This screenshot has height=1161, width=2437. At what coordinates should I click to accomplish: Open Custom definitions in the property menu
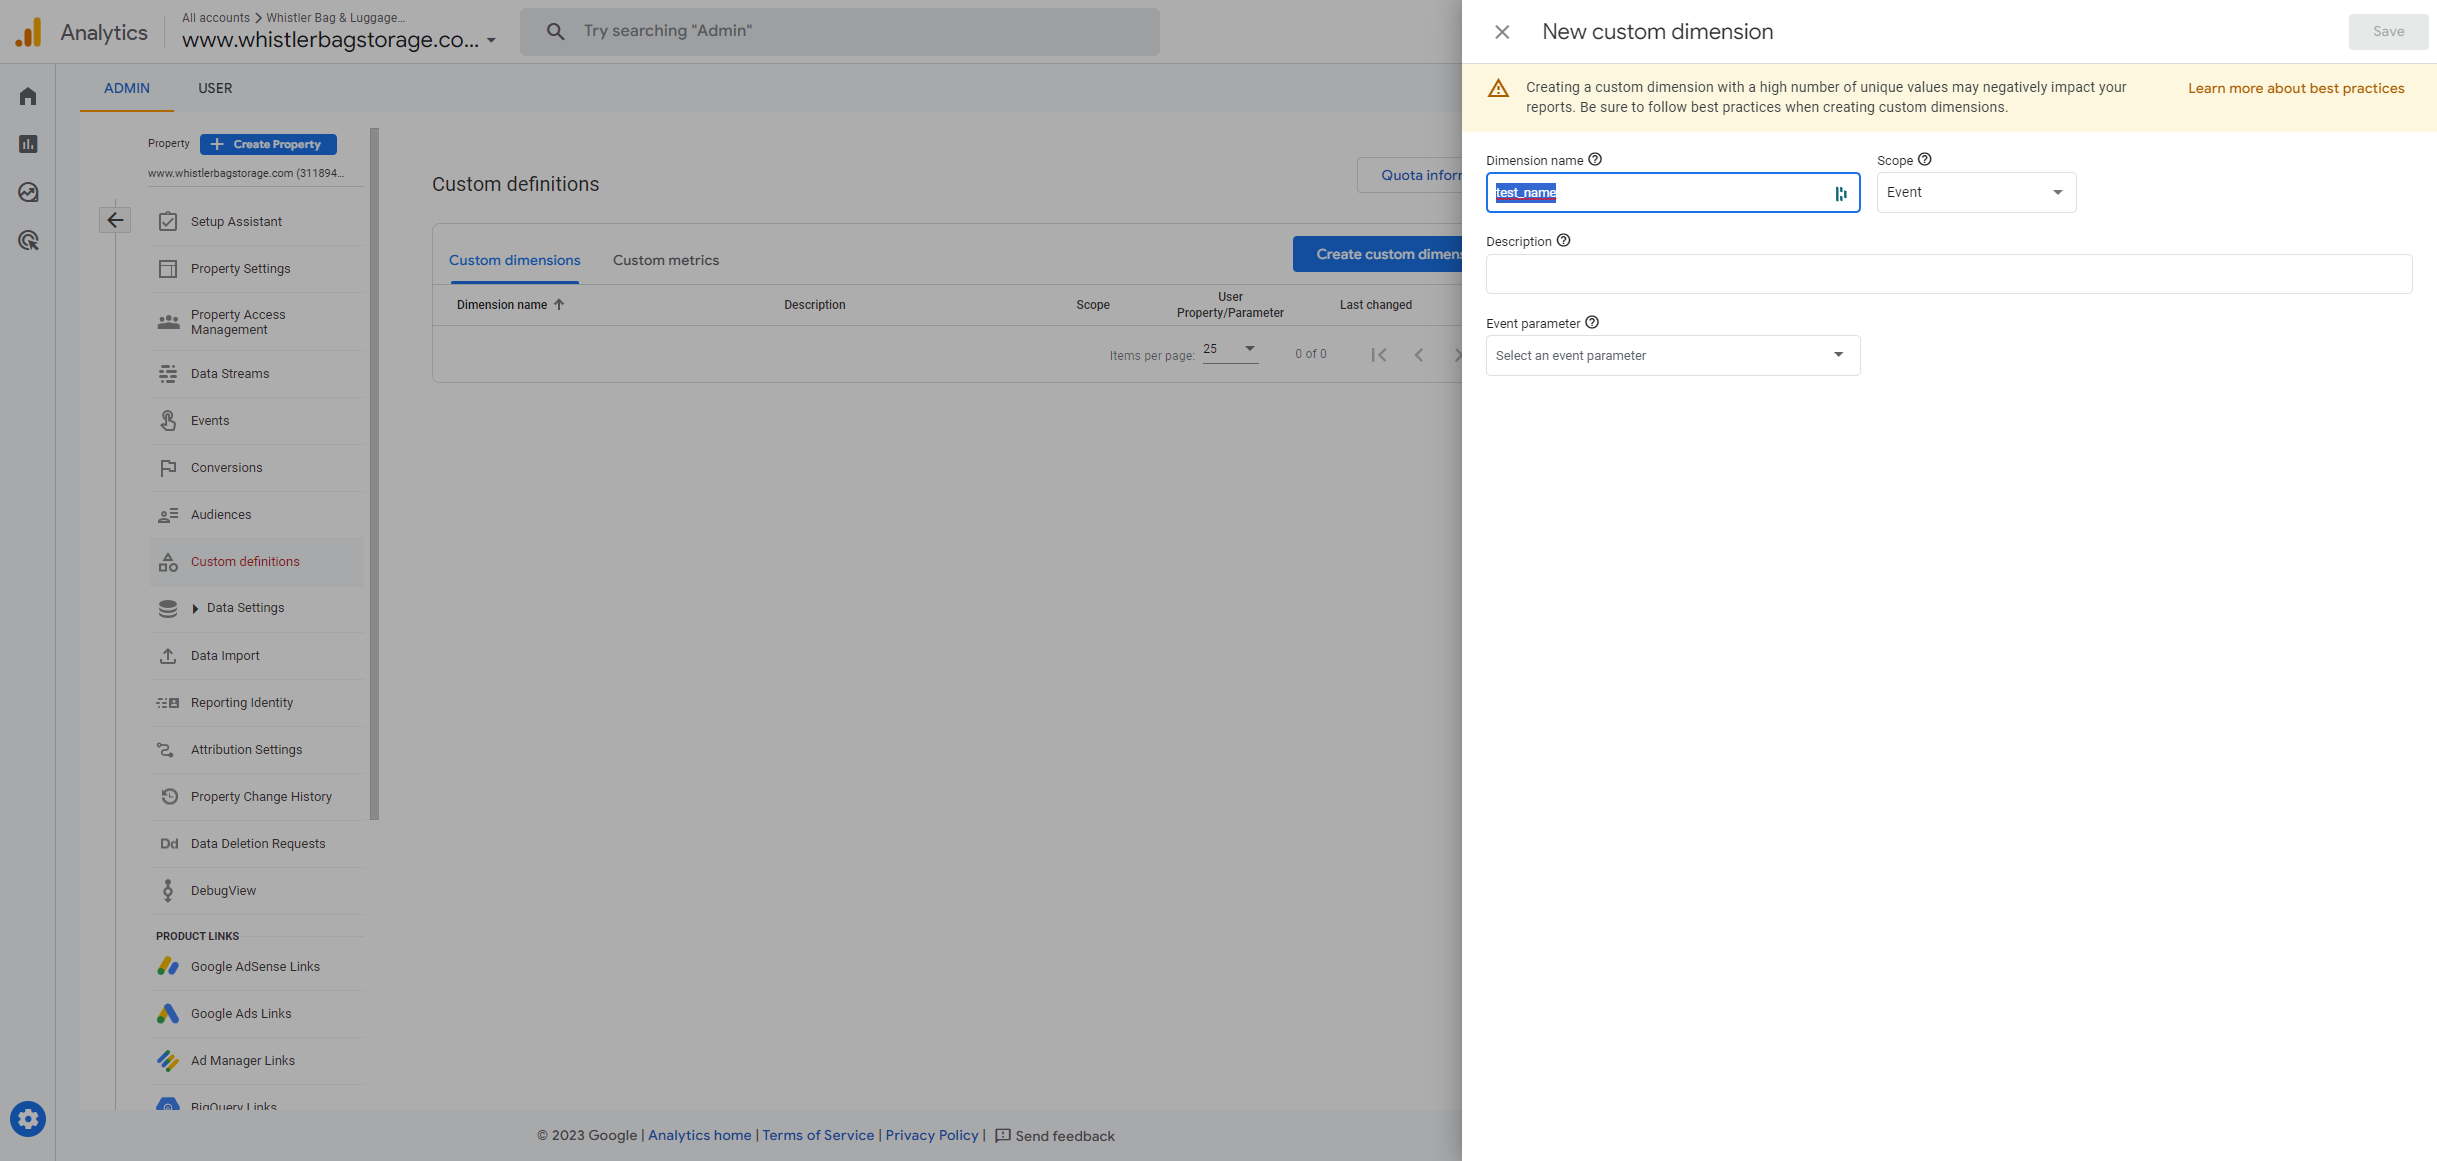coord(245,562)
